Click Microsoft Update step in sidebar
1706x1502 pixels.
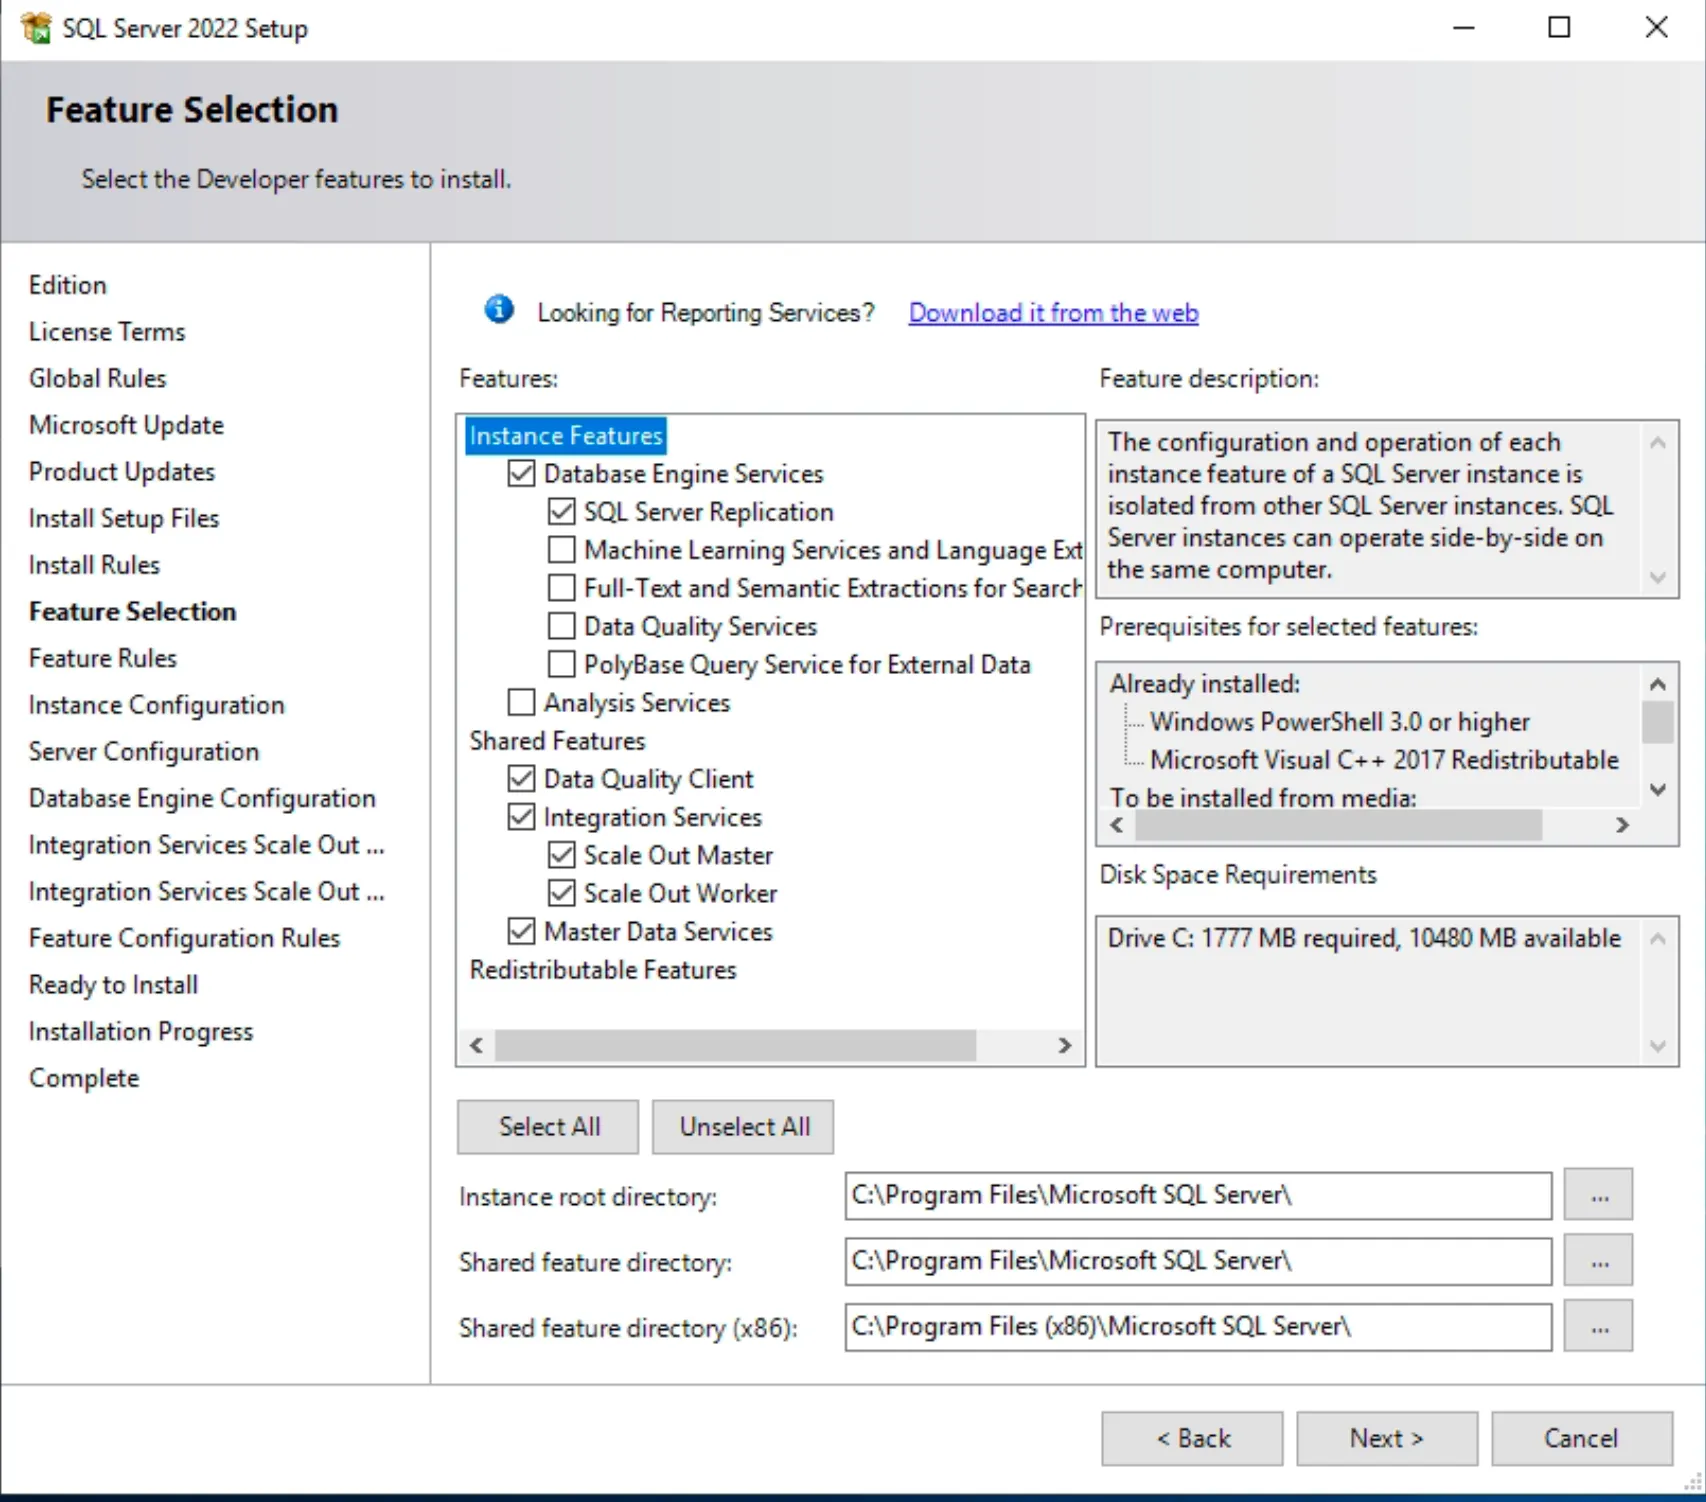pyautogui.click(x=126, y=425)
